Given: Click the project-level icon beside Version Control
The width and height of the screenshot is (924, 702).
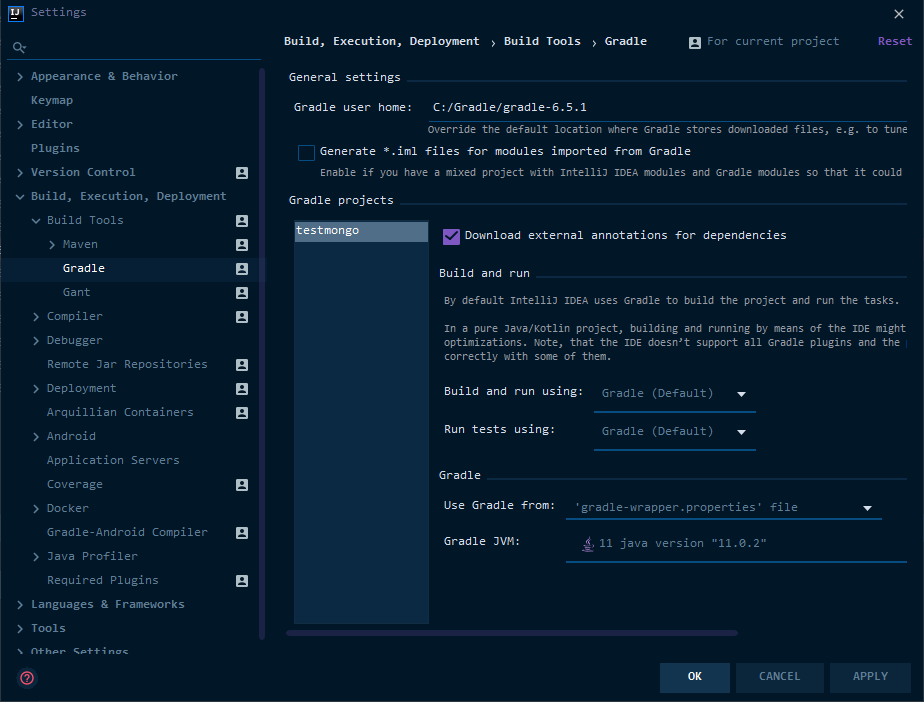Looking at the screenshot, I should coord(242,173).
